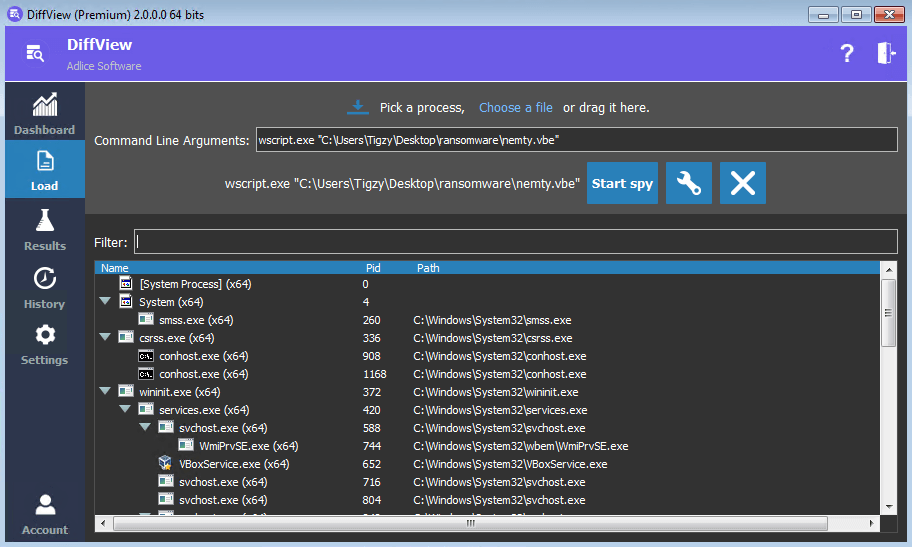The height and width of the screenshot is (547, 912).
Task: Collapse the csrss.exe tree node
Action: click(105, 338)
